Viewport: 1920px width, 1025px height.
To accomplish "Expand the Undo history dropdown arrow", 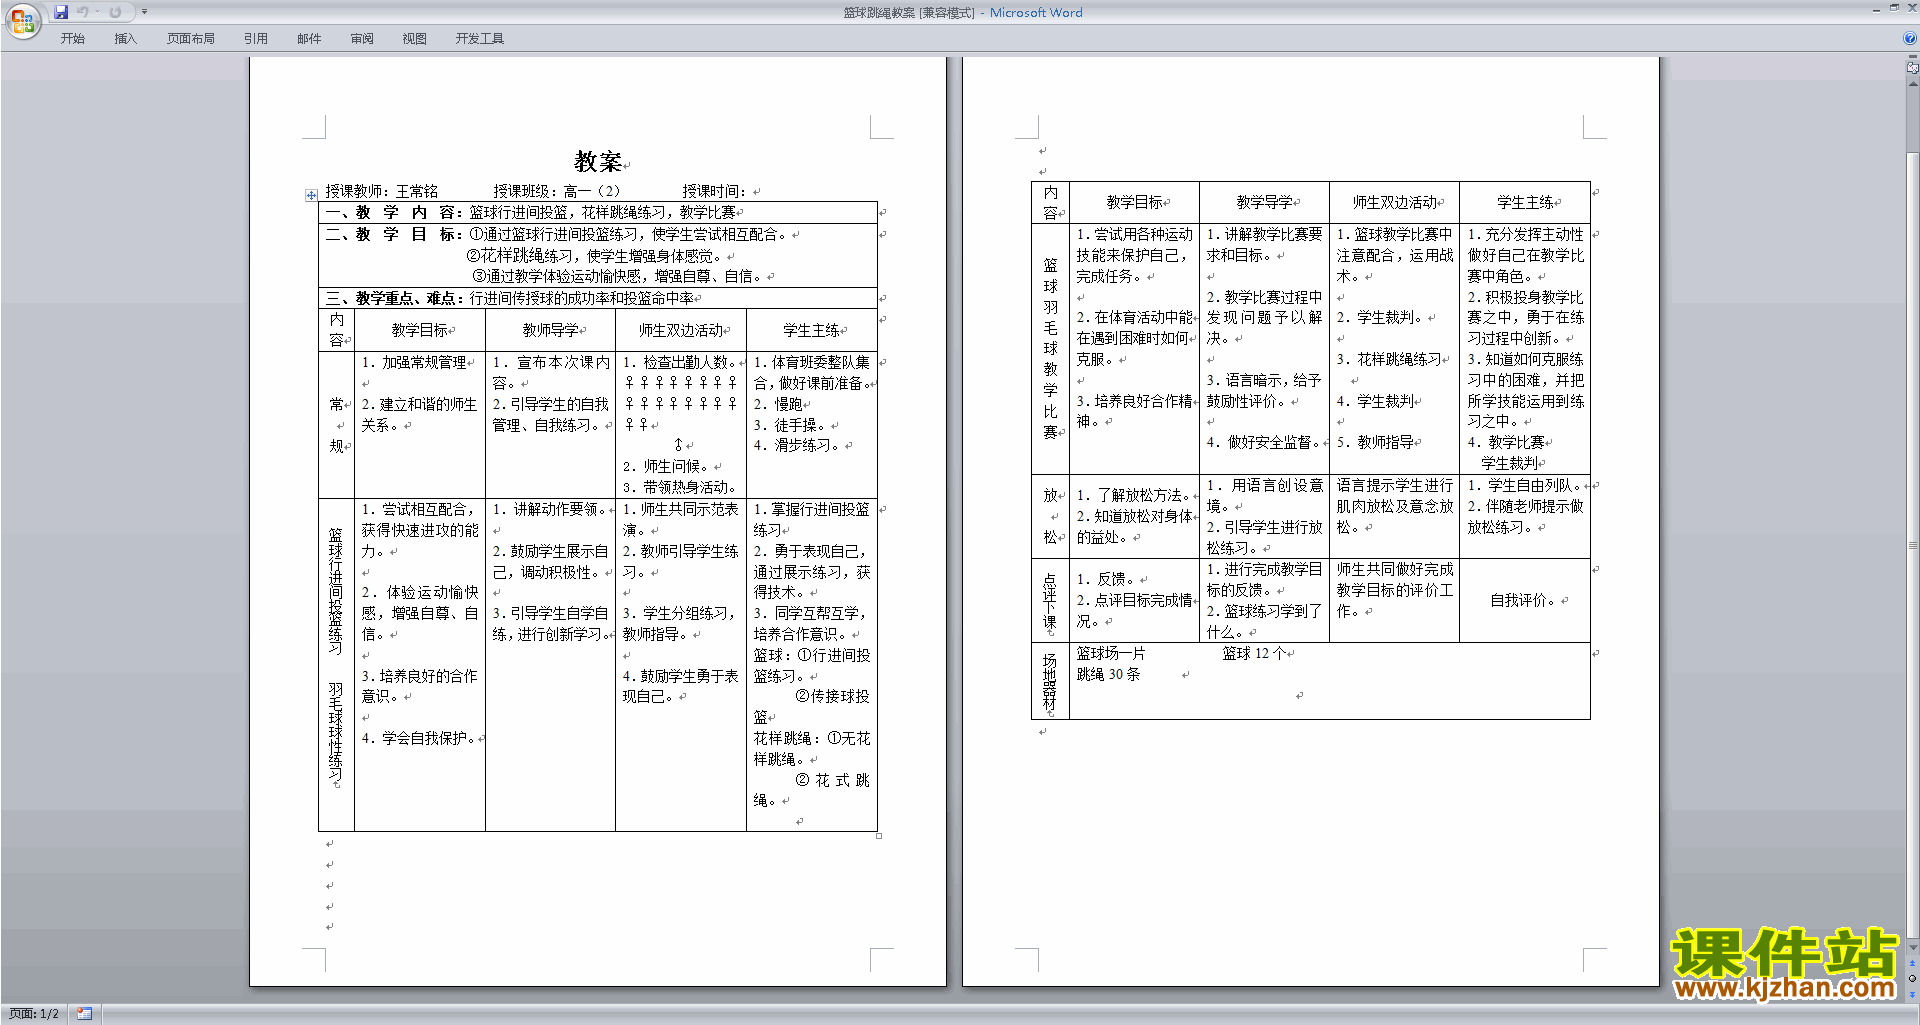I will click(97, 12).
